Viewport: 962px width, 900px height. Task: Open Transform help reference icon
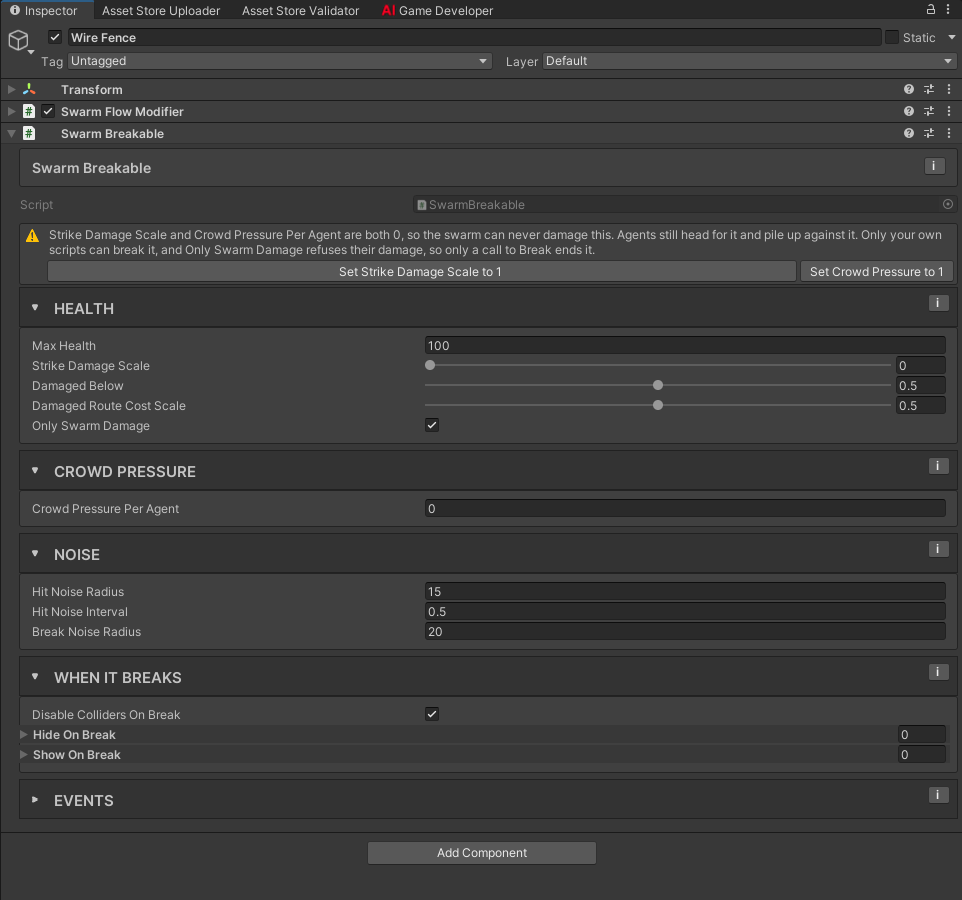(909, 89)
